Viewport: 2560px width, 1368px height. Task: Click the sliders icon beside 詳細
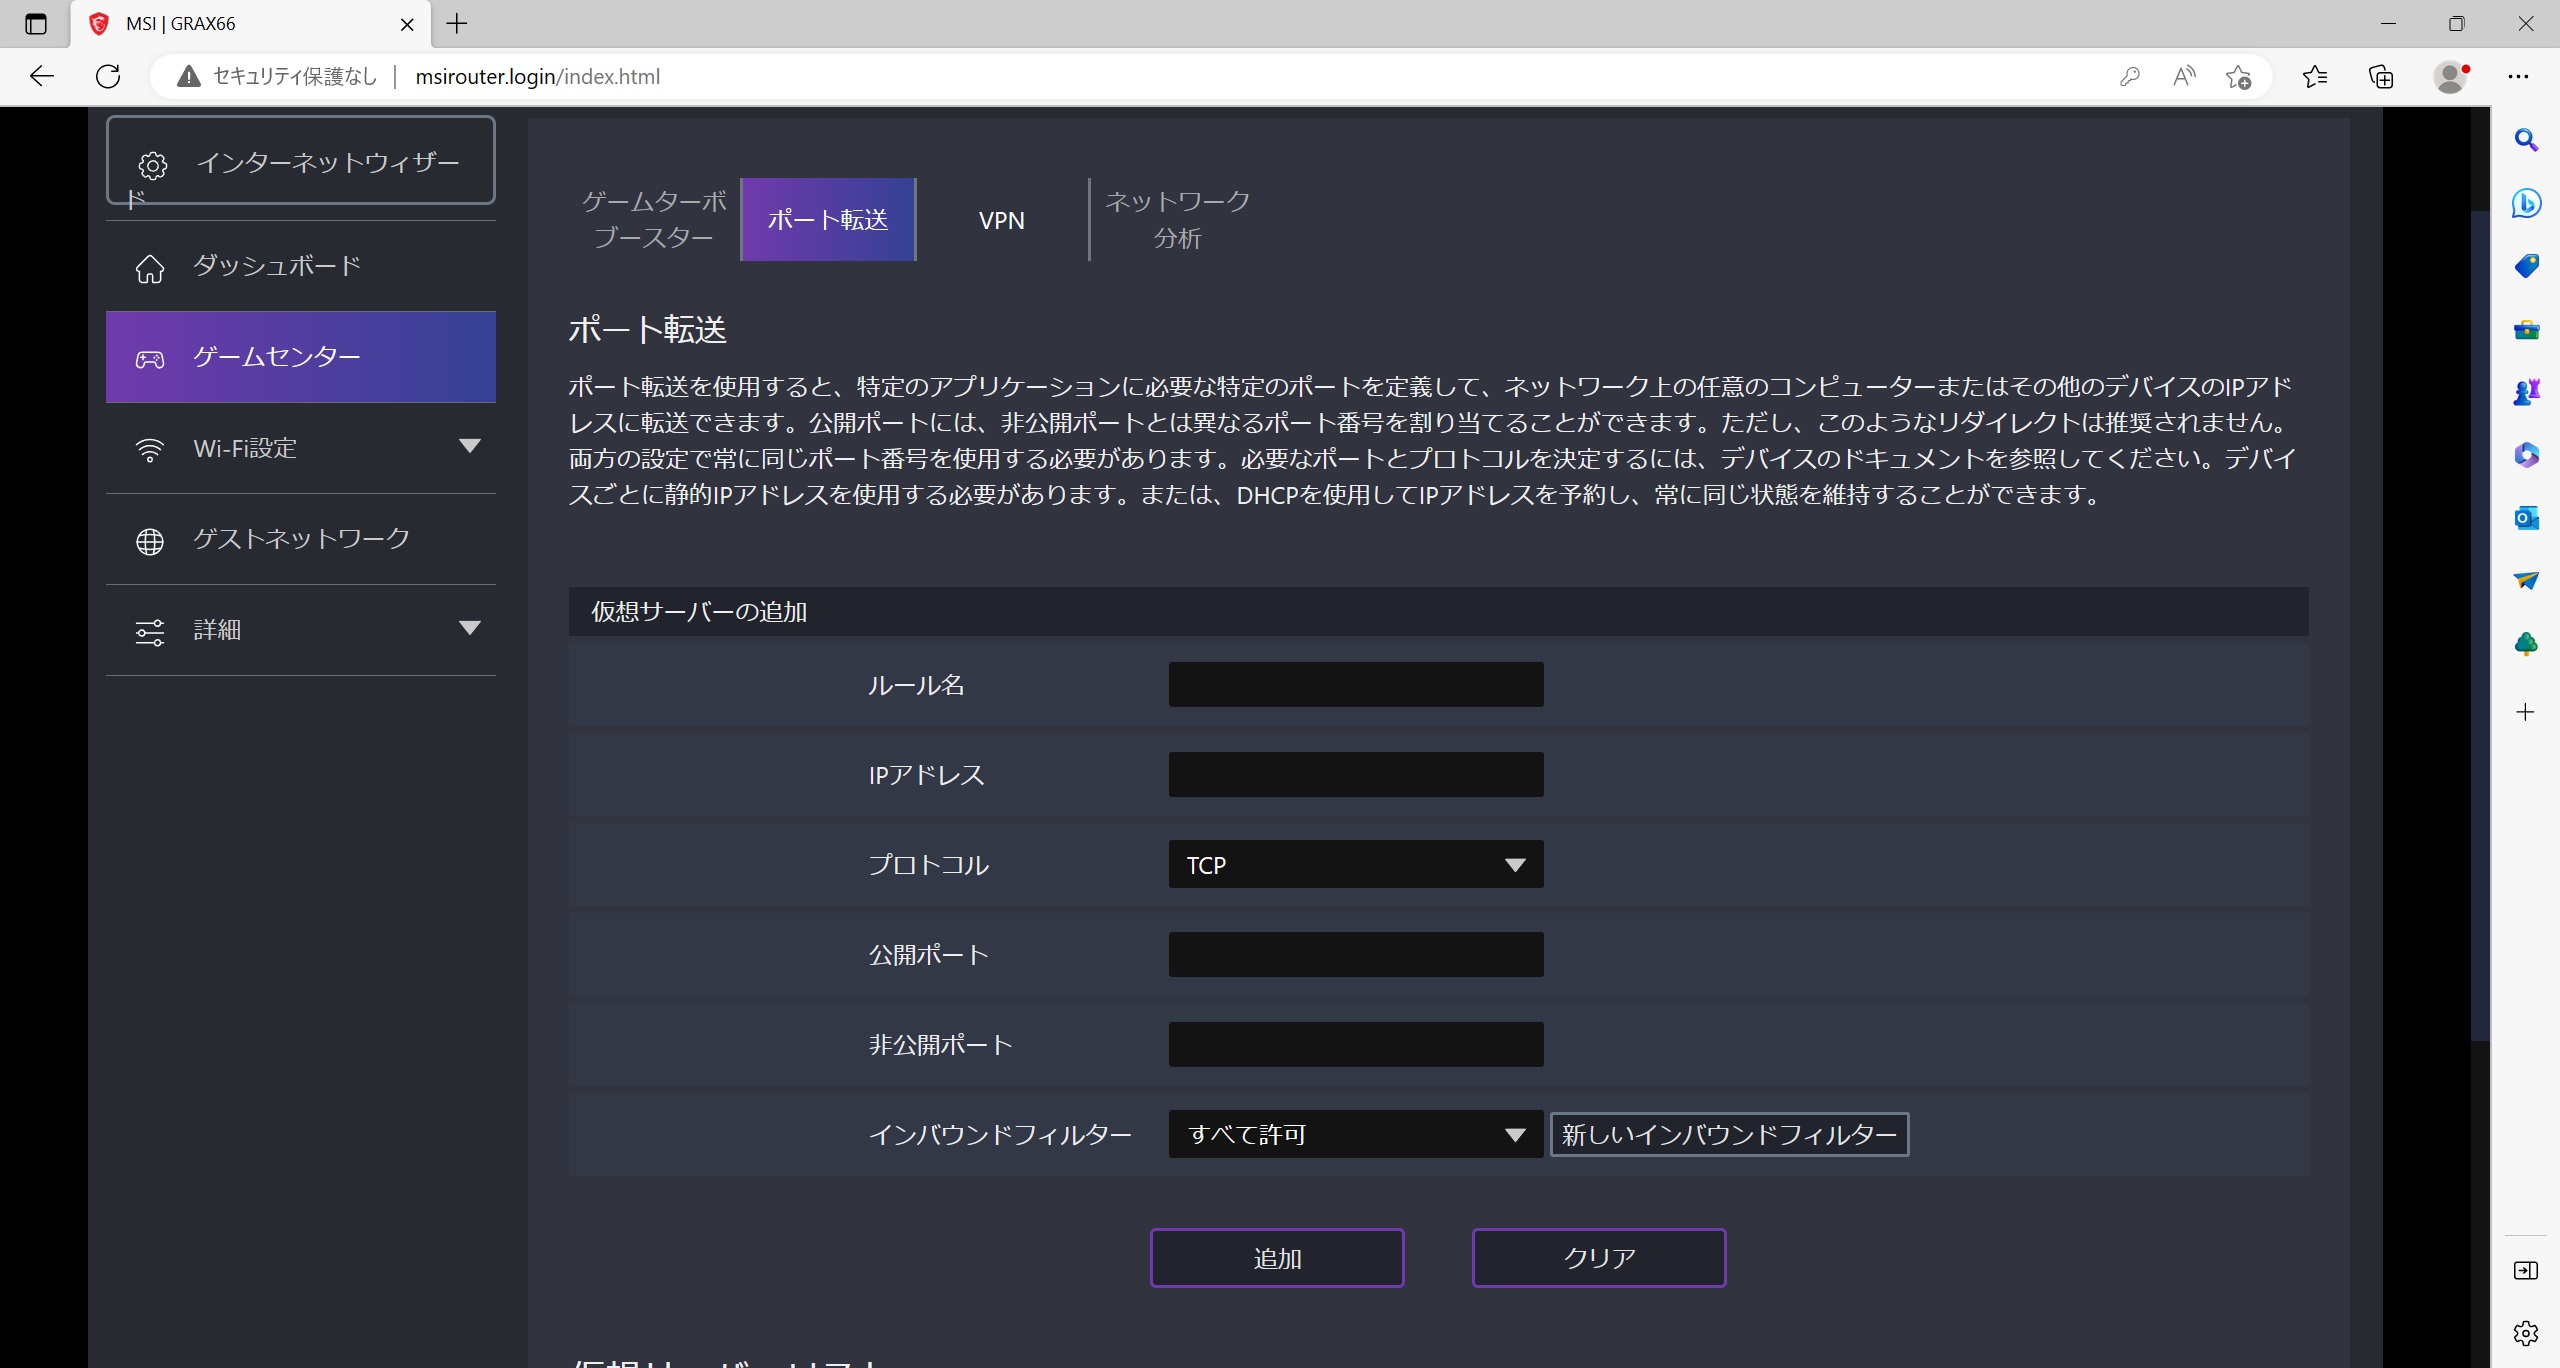(150, 632)
